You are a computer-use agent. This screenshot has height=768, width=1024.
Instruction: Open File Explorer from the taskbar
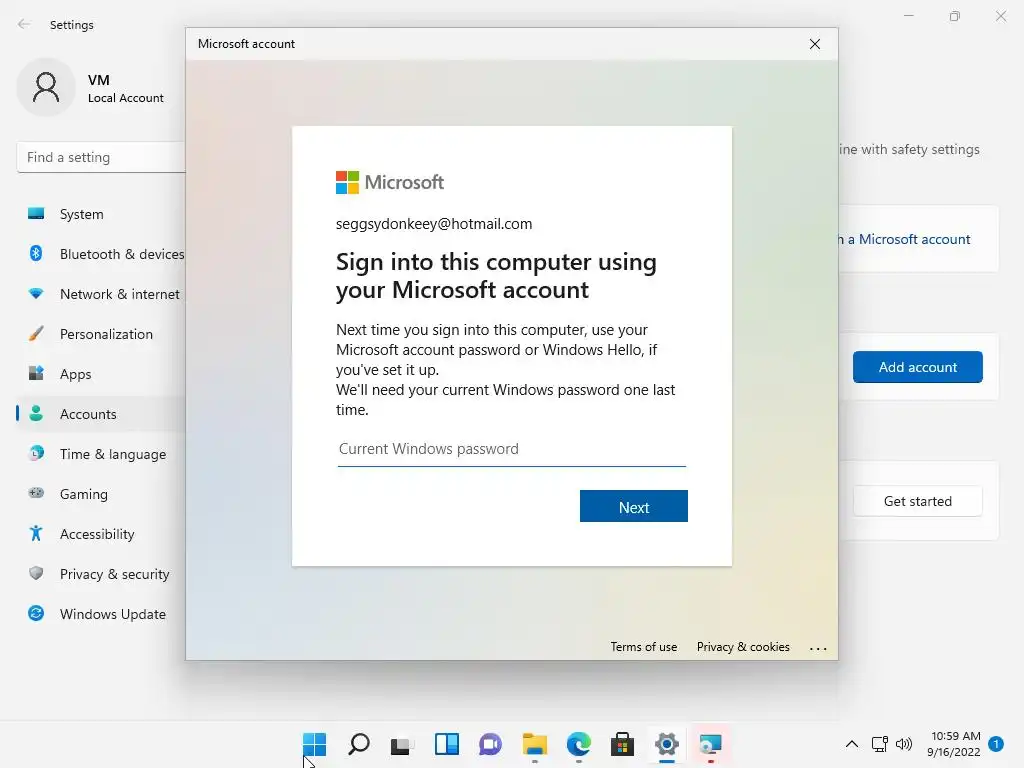534,744
